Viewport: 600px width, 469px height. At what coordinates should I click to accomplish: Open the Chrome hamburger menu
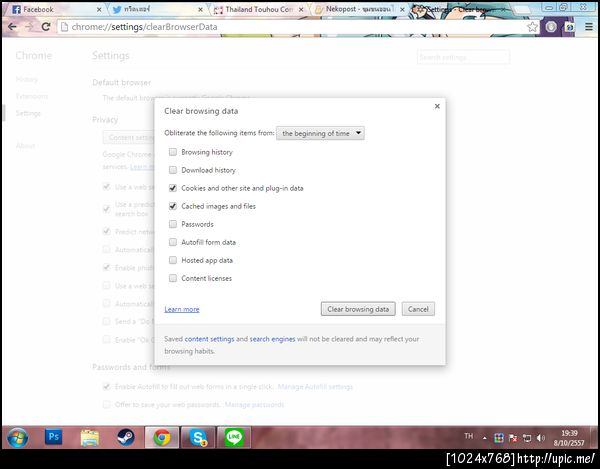(589, 27)
